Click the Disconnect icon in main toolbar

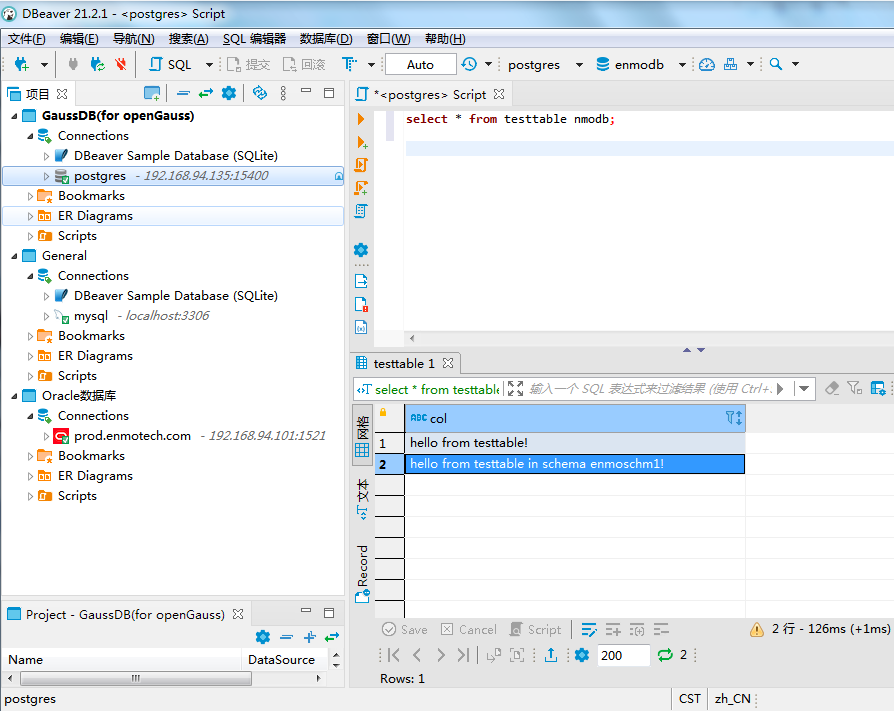[x=121, y=64]
